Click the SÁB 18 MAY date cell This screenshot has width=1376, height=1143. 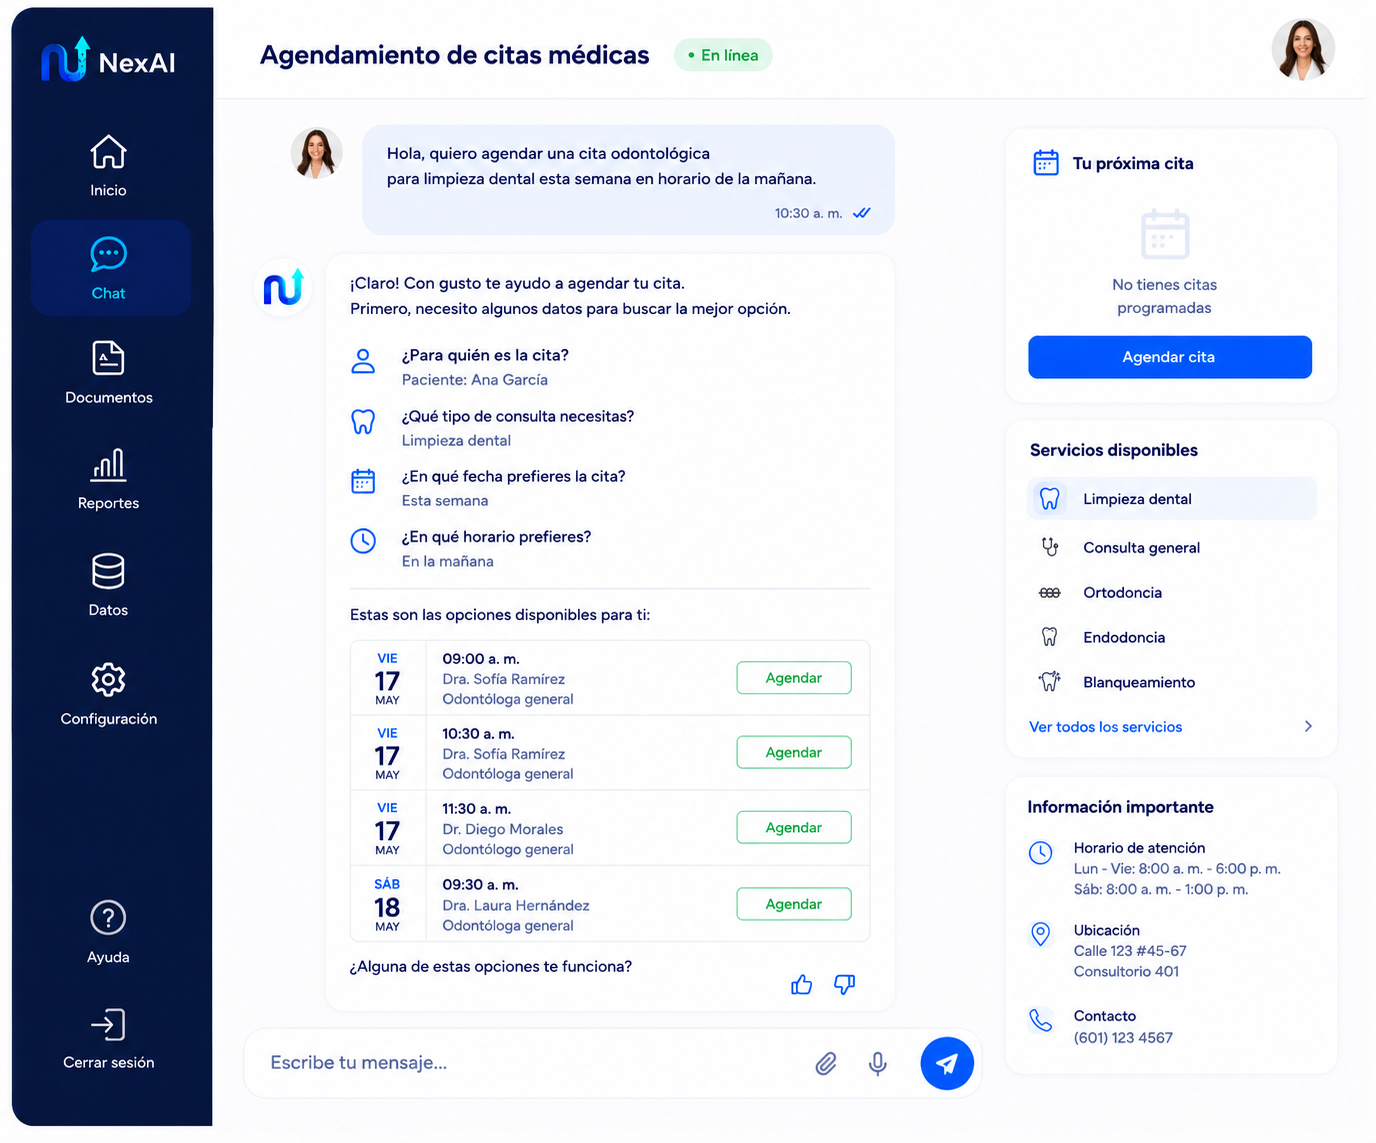[x=388, y=904]
